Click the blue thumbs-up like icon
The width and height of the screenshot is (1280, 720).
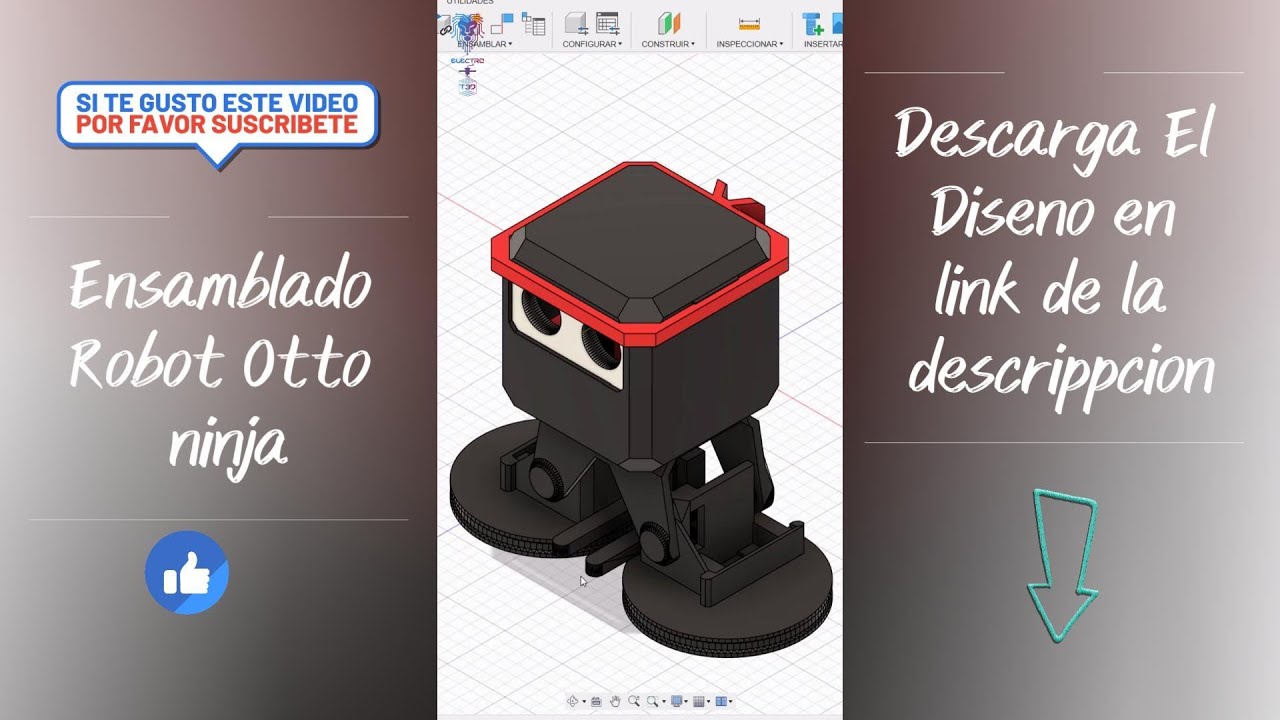(187, 572)
